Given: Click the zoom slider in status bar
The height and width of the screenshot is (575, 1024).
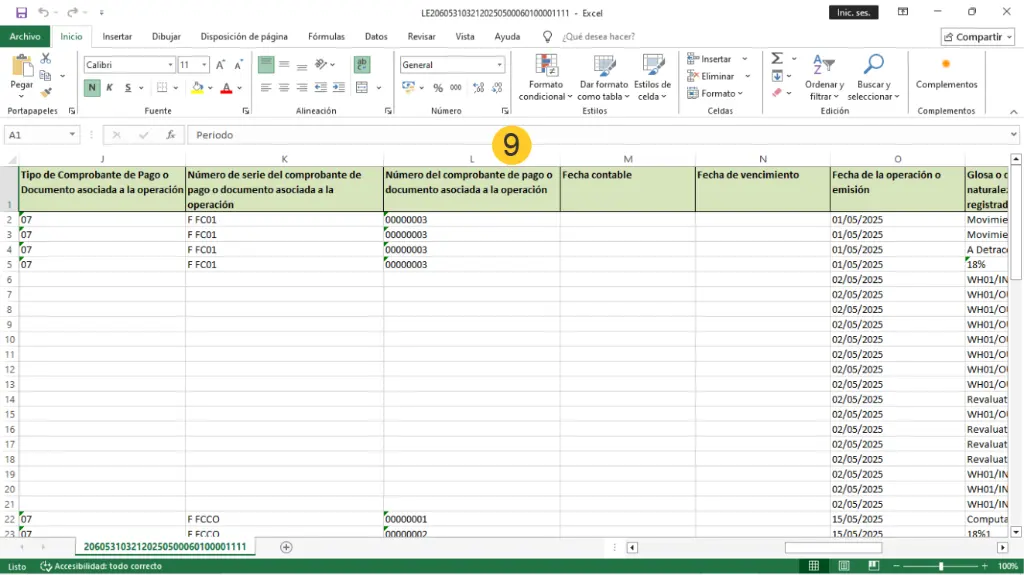Looking at the screenshot, I should [x=940, y=566].
